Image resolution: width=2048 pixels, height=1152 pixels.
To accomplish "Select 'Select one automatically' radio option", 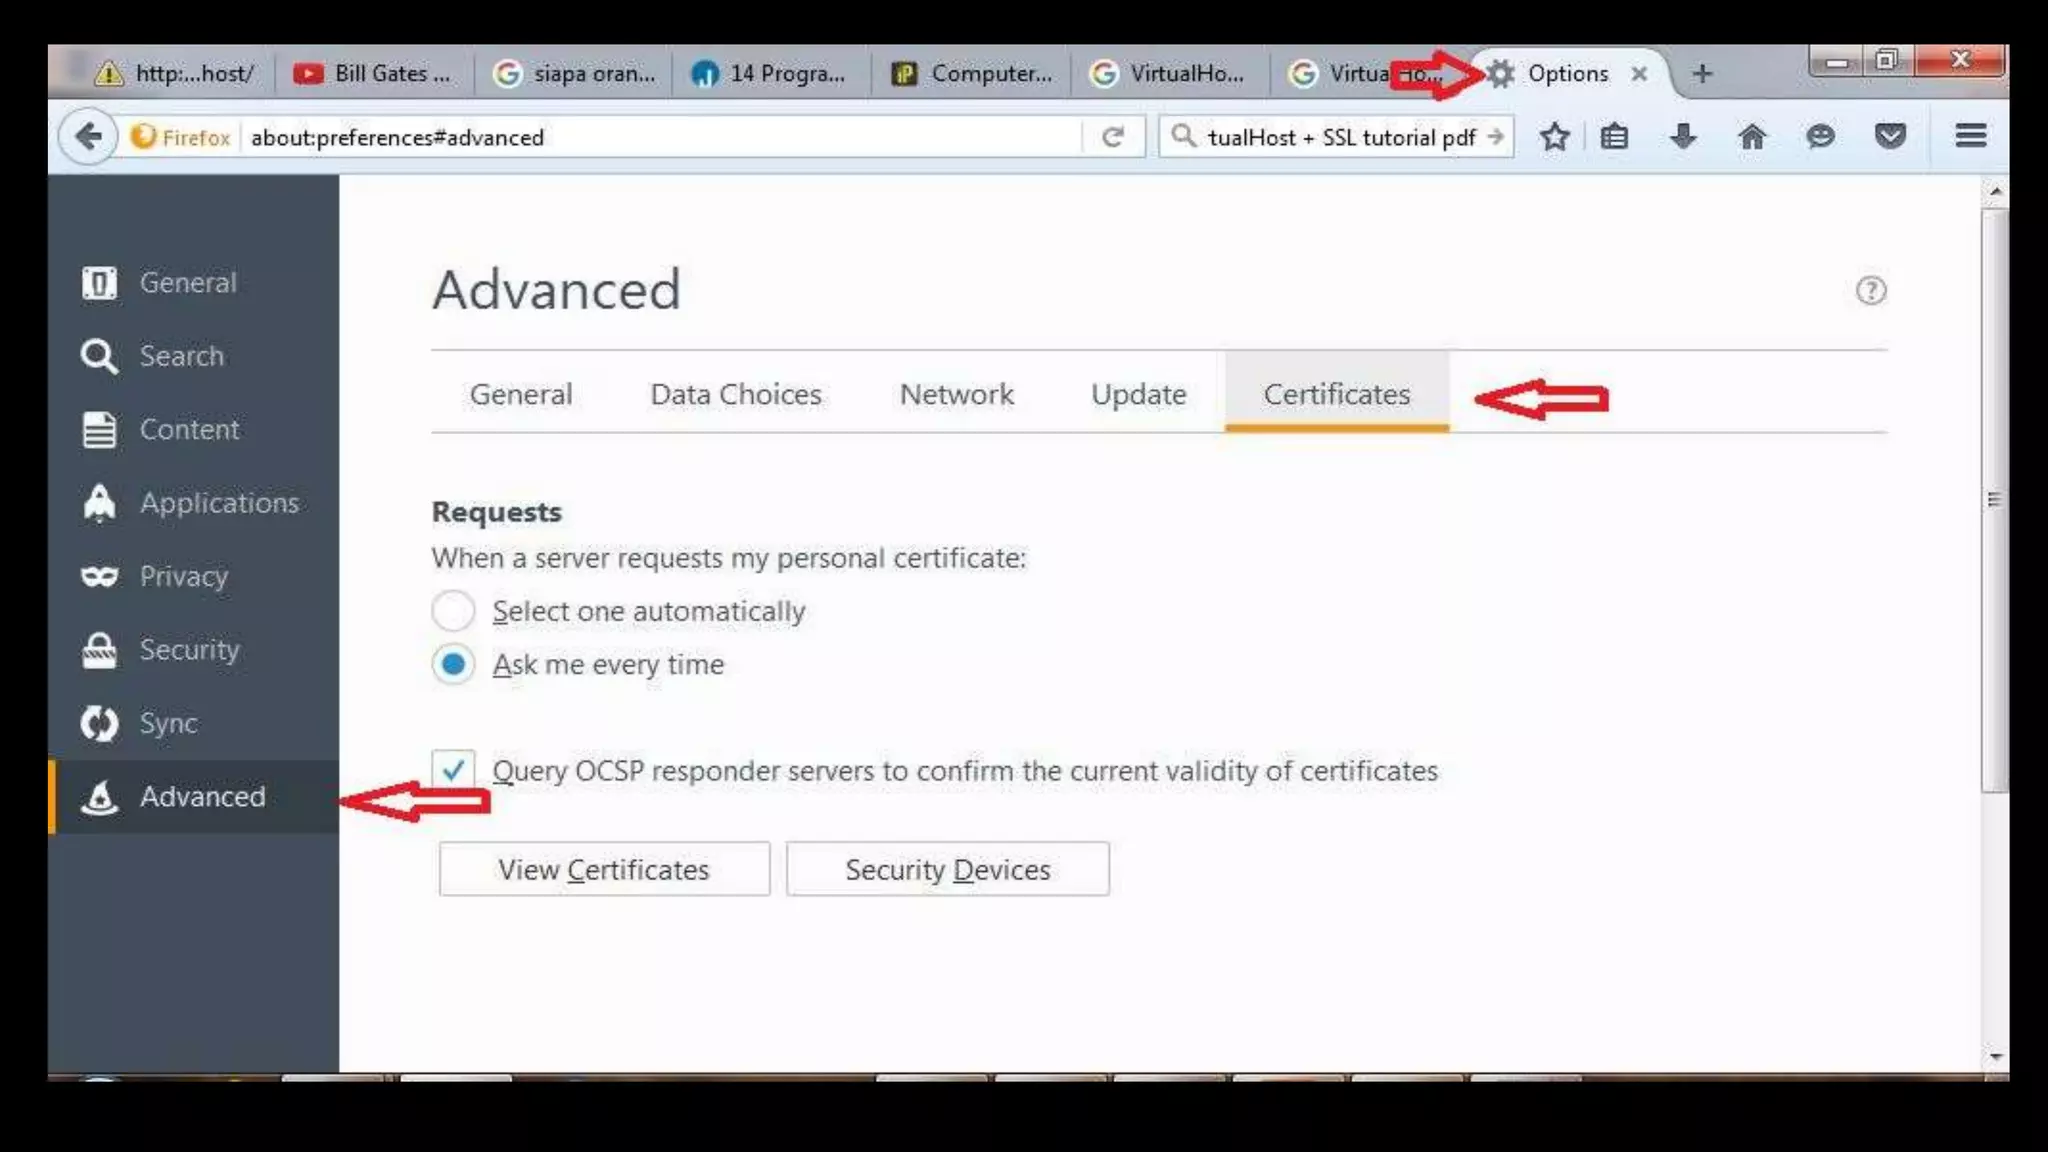I will click(453, 611).
